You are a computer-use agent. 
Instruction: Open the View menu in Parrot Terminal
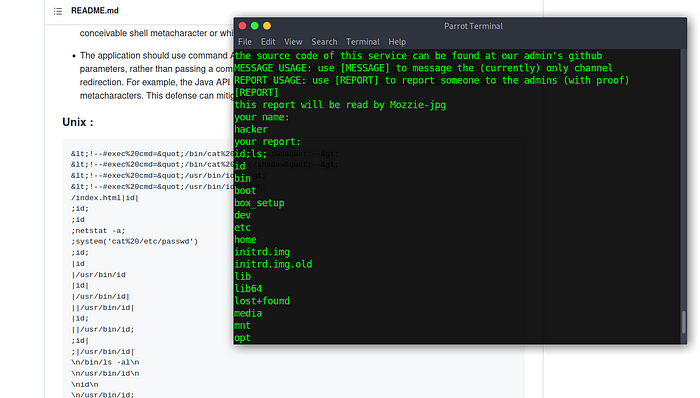(293, 41)
